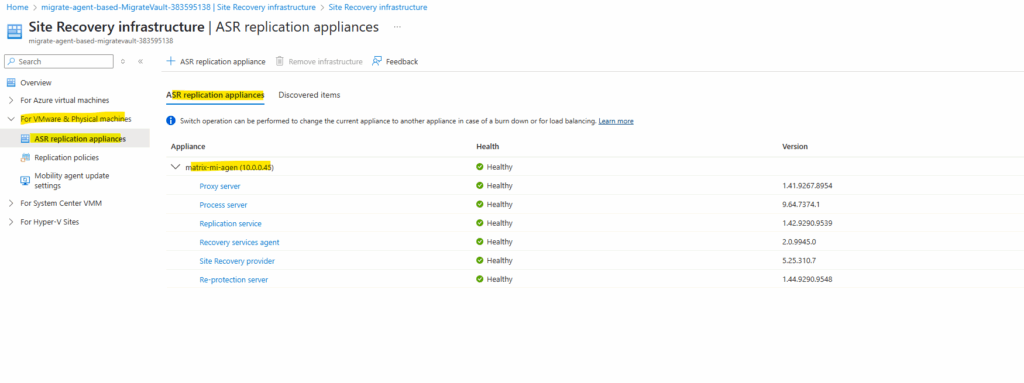Image resolution: width=1024 pixels, height=383 pixels.
Task: Expand For Azure virtual machines chevron
Action: tap(10, 101)
